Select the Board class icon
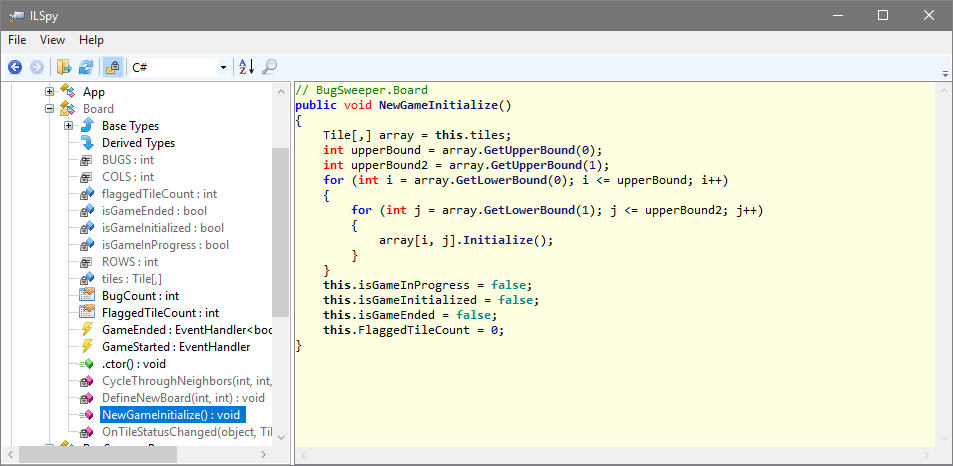953x466 pixels. coord(67,108)
